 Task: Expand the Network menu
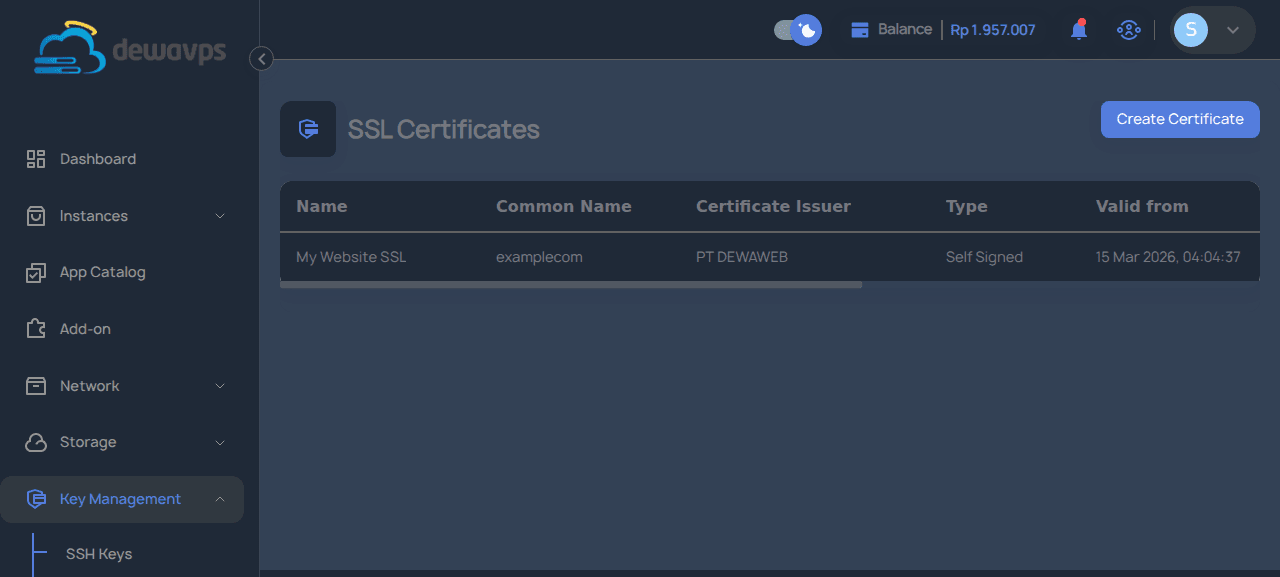tap(220, 385)
